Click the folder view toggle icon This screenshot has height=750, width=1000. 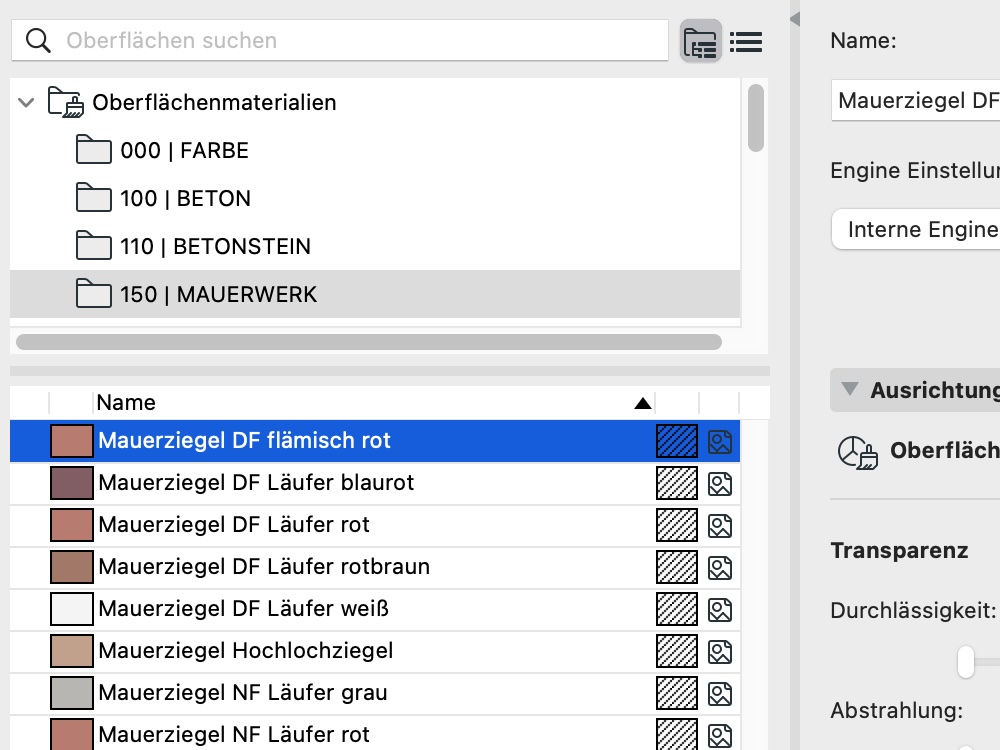pyautogui.click(x=700, y=42)
